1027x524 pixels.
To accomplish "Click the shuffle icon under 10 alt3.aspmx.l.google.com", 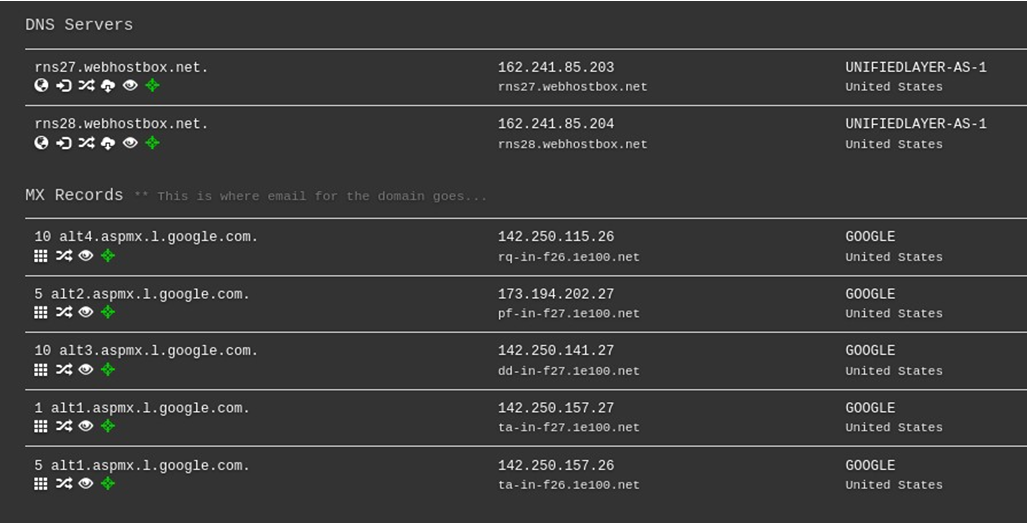I will click(64, 370).
